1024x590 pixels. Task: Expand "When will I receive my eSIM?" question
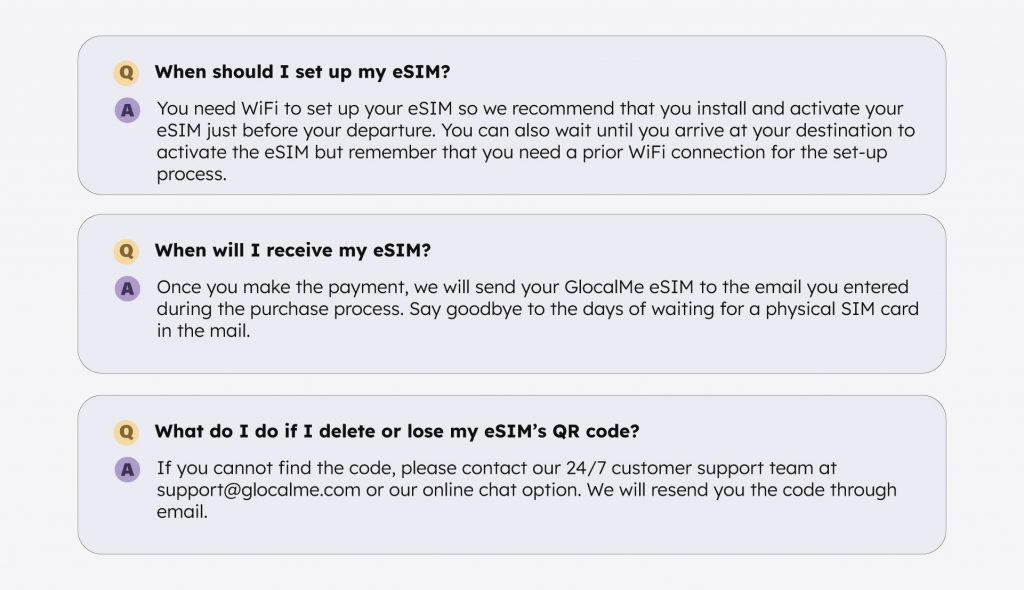pos(293,250)
